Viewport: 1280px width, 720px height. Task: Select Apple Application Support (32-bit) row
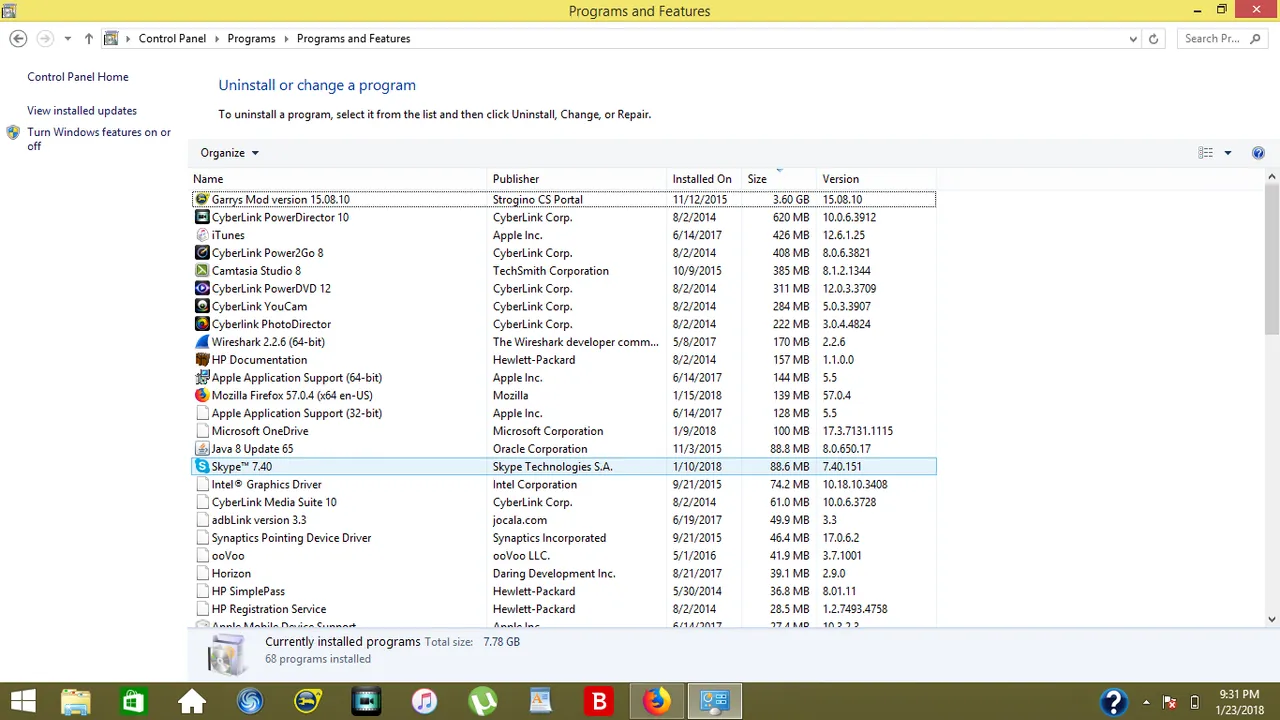tap(564, 413)
